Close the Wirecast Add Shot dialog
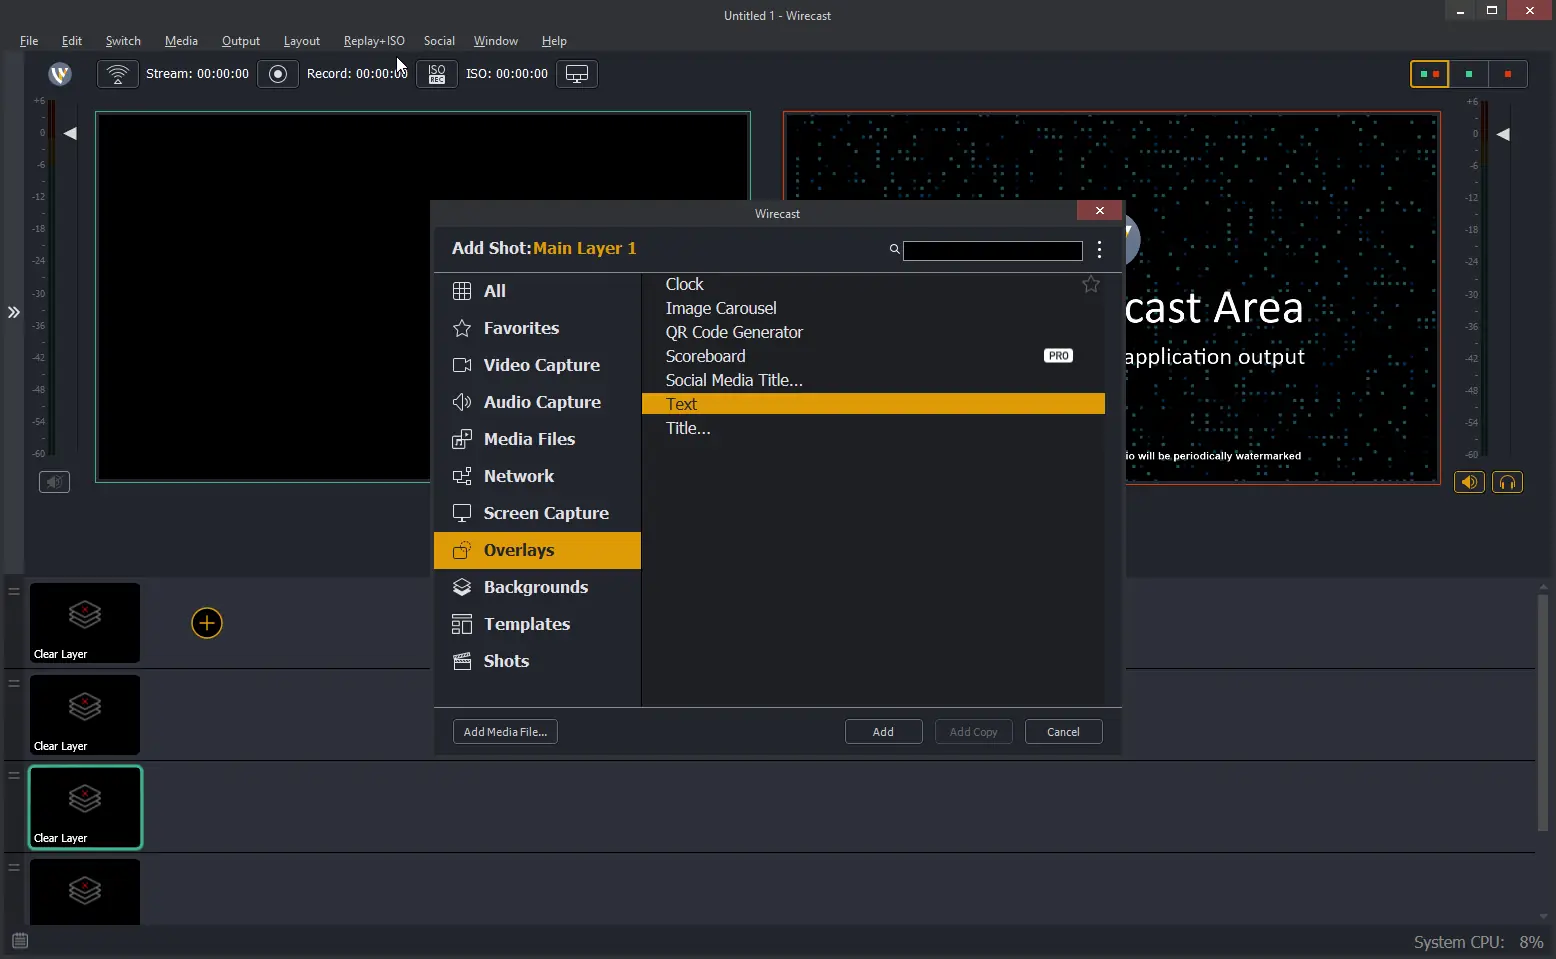 click(1099, 210)
